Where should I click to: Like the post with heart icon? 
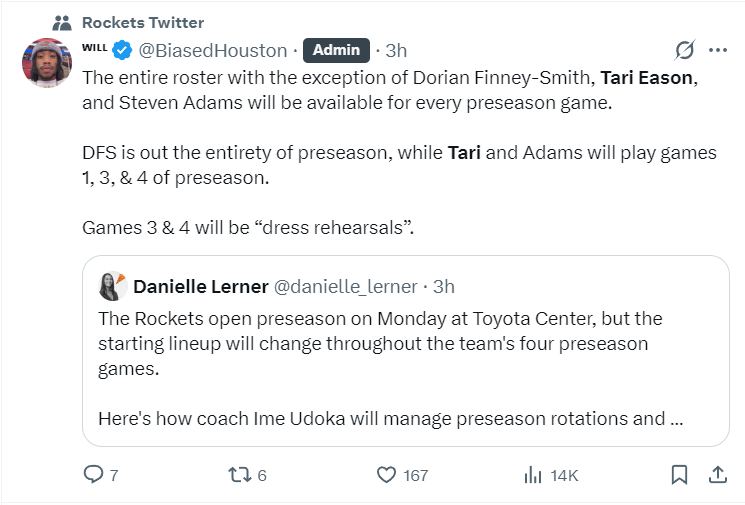click(387, 475)
